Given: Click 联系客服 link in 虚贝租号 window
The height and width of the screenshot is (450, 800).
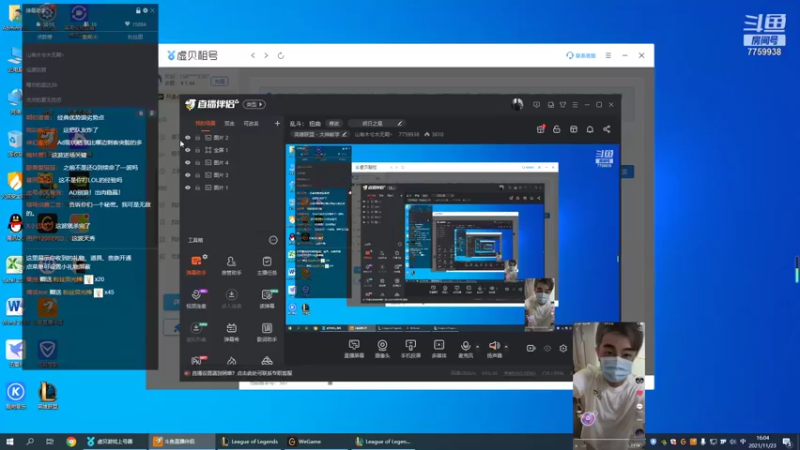Looking at the screenshot, I should 581,55.
